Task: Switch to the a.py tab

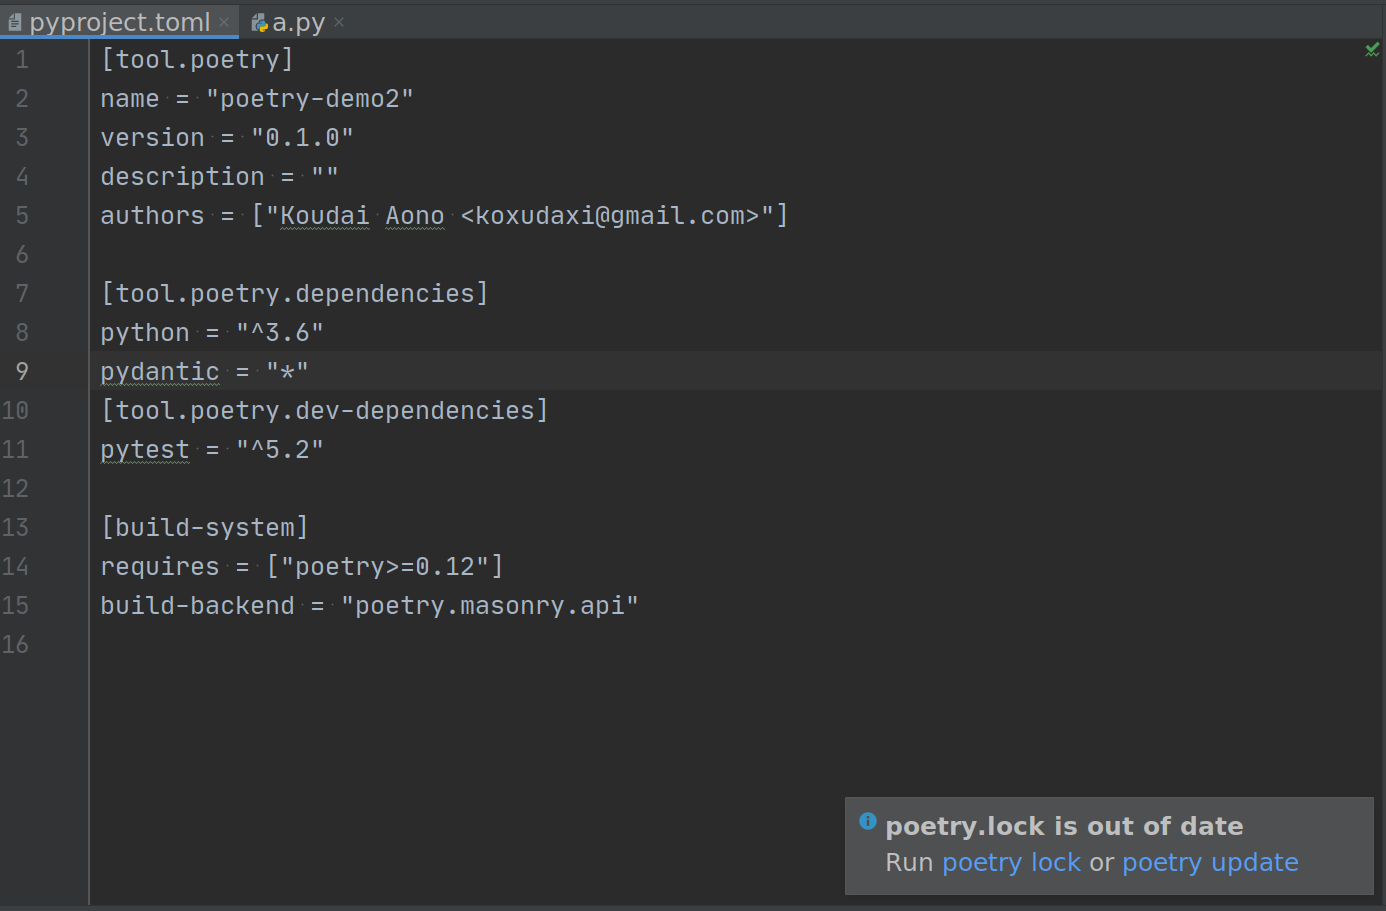Action: 298,22
